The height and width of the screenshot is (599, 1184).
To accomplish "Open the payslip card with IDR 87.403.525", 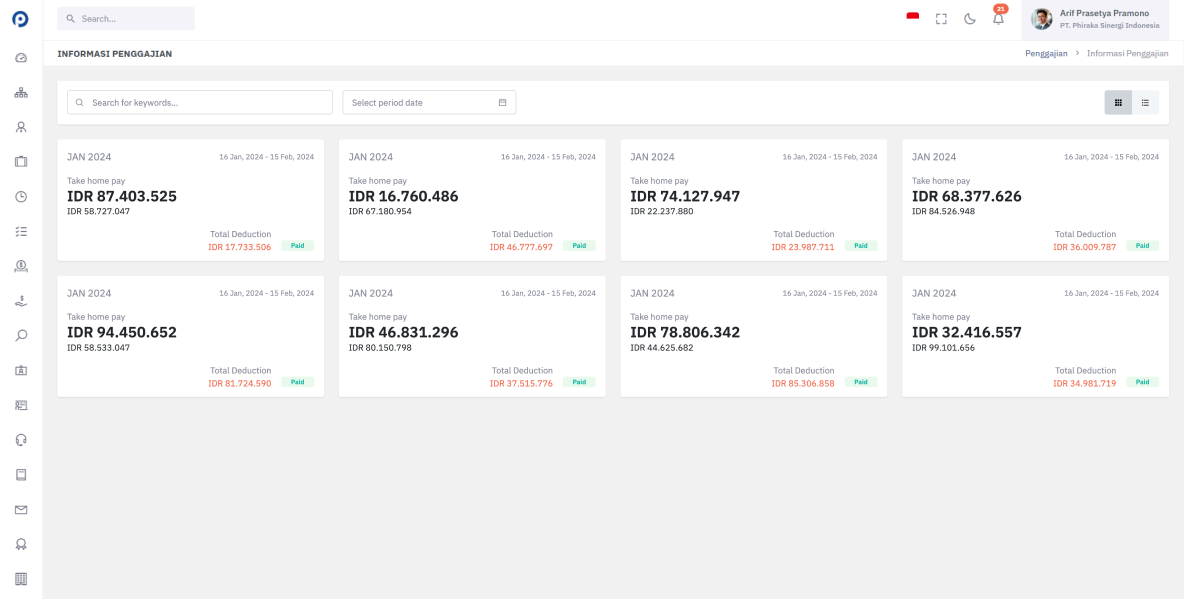I will 190,200.
